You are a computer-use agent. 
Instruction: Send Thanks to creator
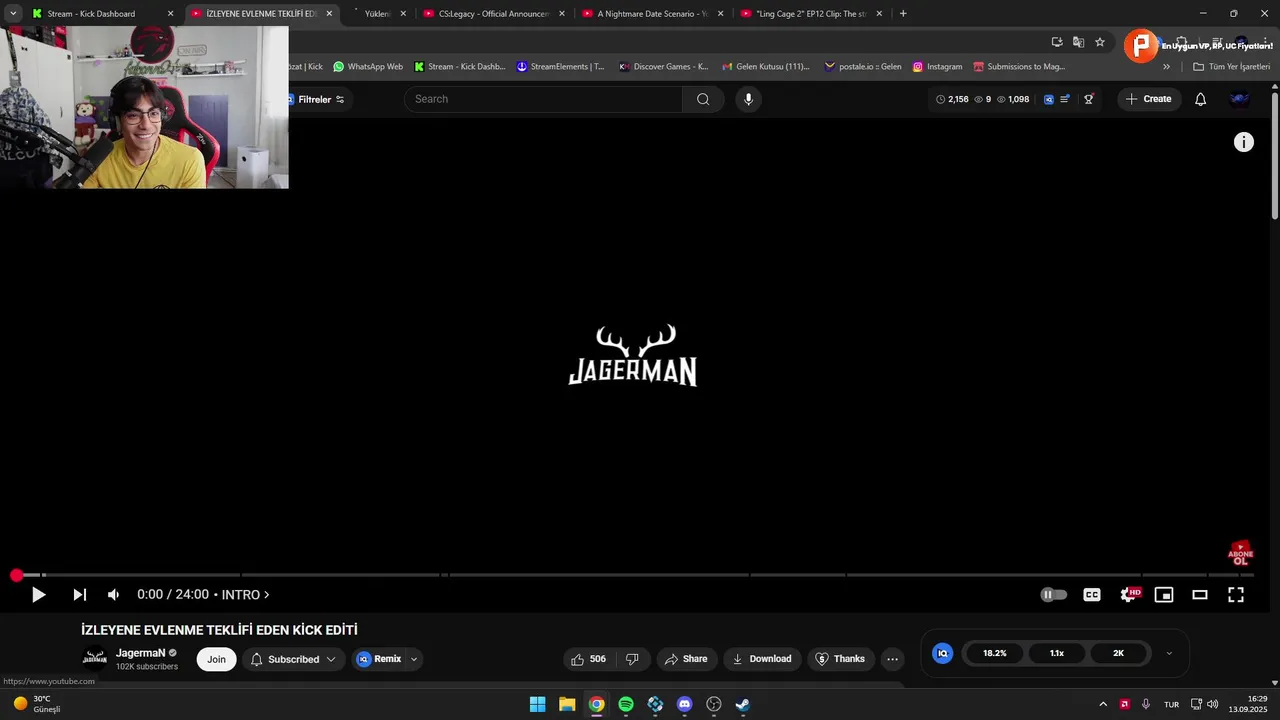[840, 659]
